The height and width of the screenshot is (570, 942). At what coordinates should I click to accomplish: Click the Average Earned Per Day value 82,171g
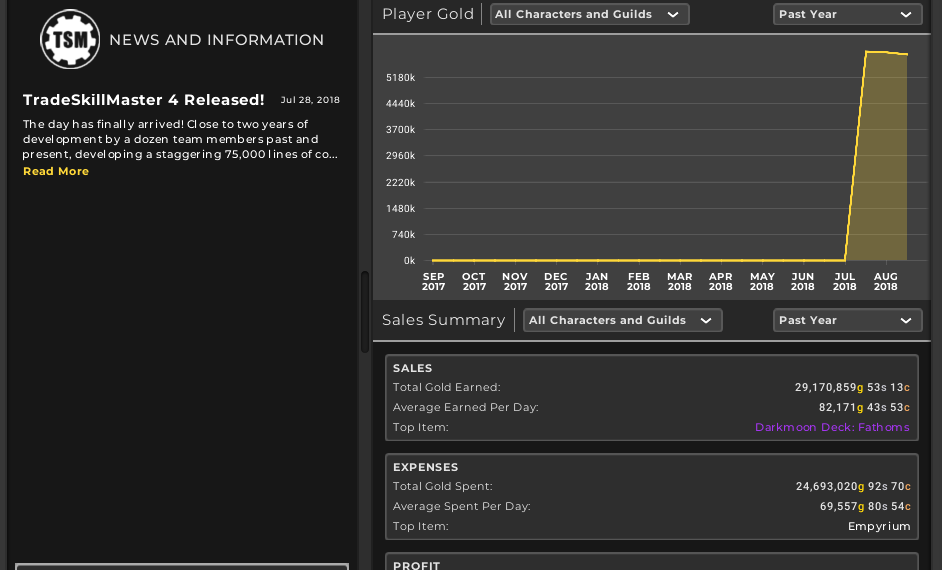[x=864, y=407]
